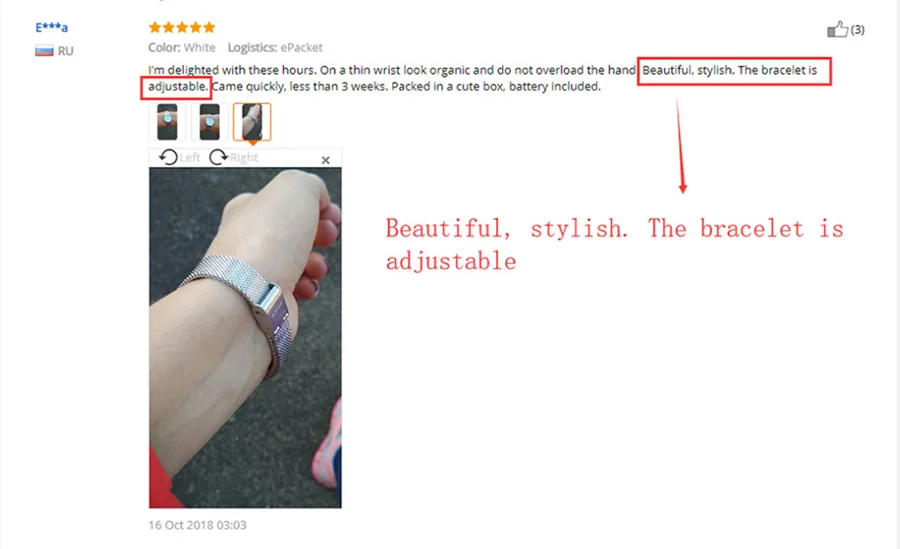Click the Right rotate label

pyautogui.click(x=244, y=157)
